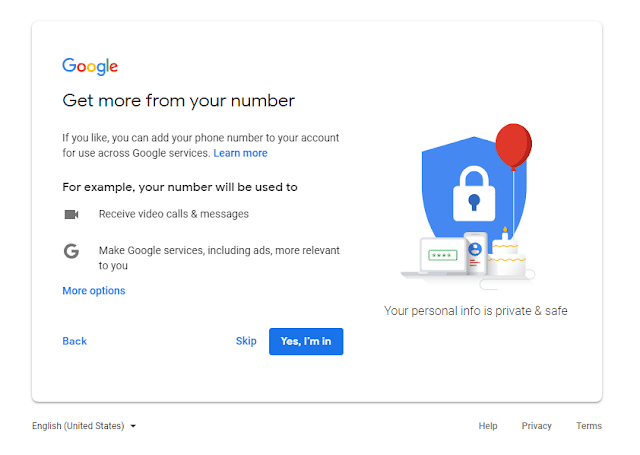This screenshot has width=640, height=455.
Task: Confirm with Yes, I'm in button
Action: [x=306, y=342]
